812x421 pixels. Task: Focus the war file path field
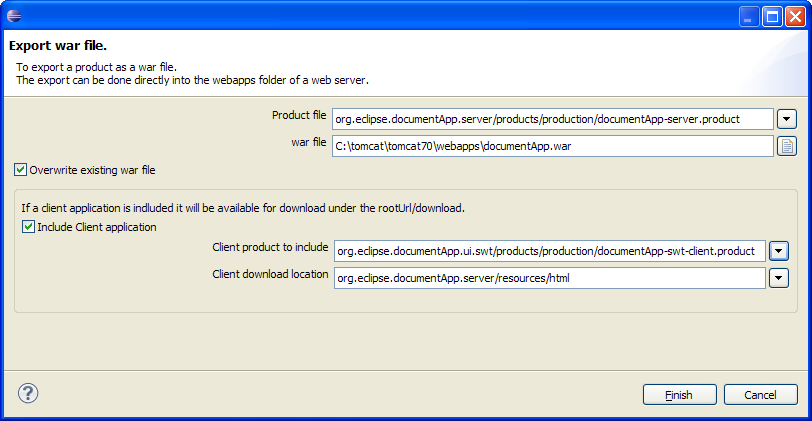coord(553,146)
